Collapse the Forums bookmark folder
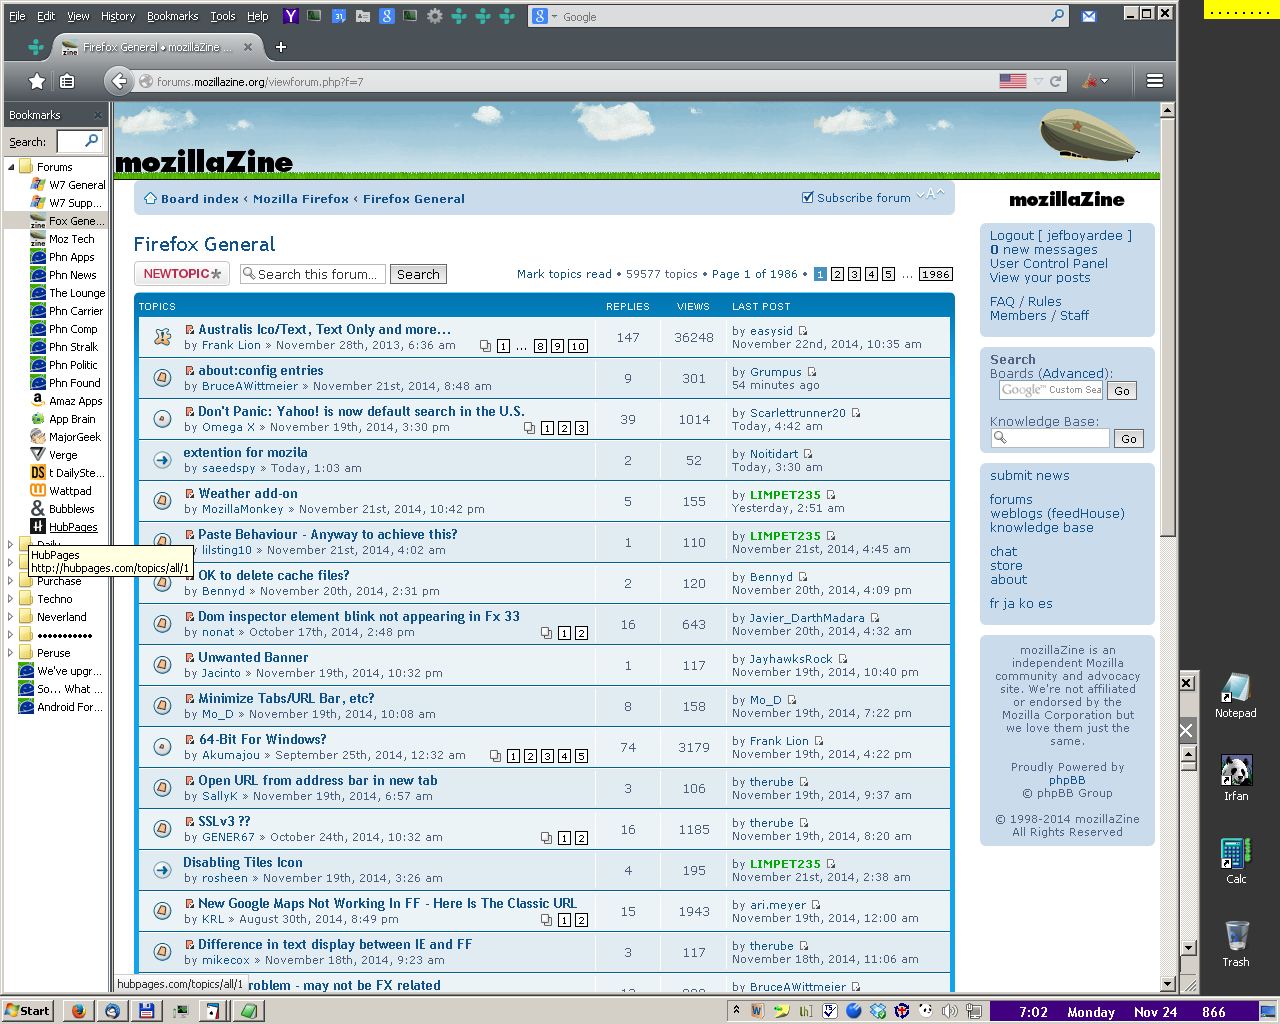The width and height of the screenshot is (1280, 1024). 11,167
